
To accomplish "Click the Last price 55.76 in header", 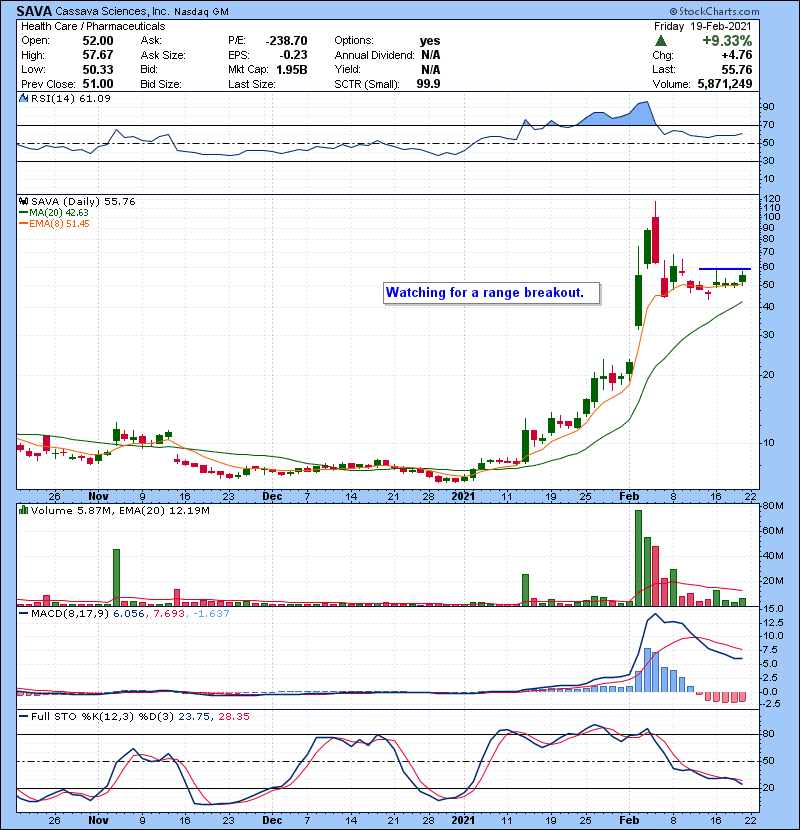I will tap(736, 70).
